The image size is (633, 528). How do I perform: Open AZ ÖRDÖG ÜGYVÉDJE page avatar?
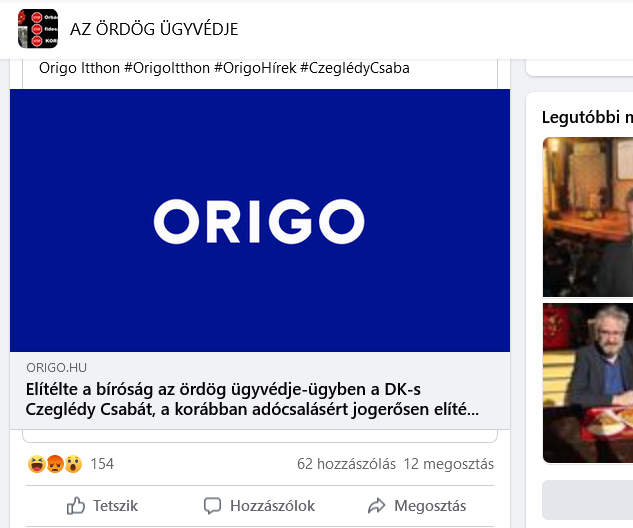coord(38,29)
